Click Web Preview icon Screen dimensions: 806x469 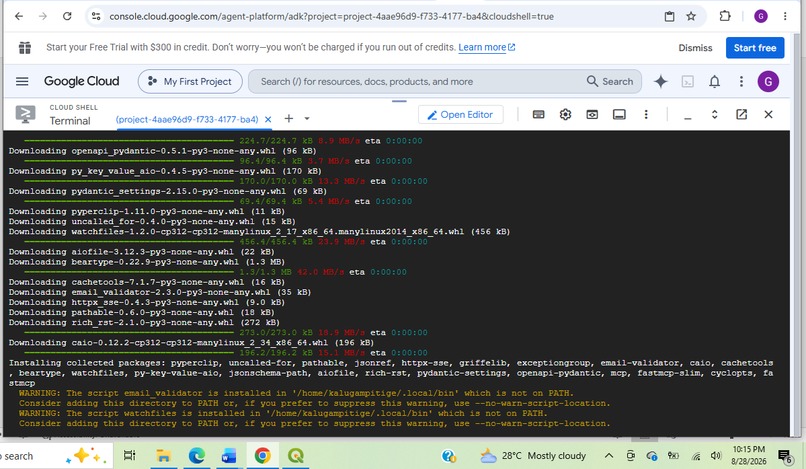(592, 114)
